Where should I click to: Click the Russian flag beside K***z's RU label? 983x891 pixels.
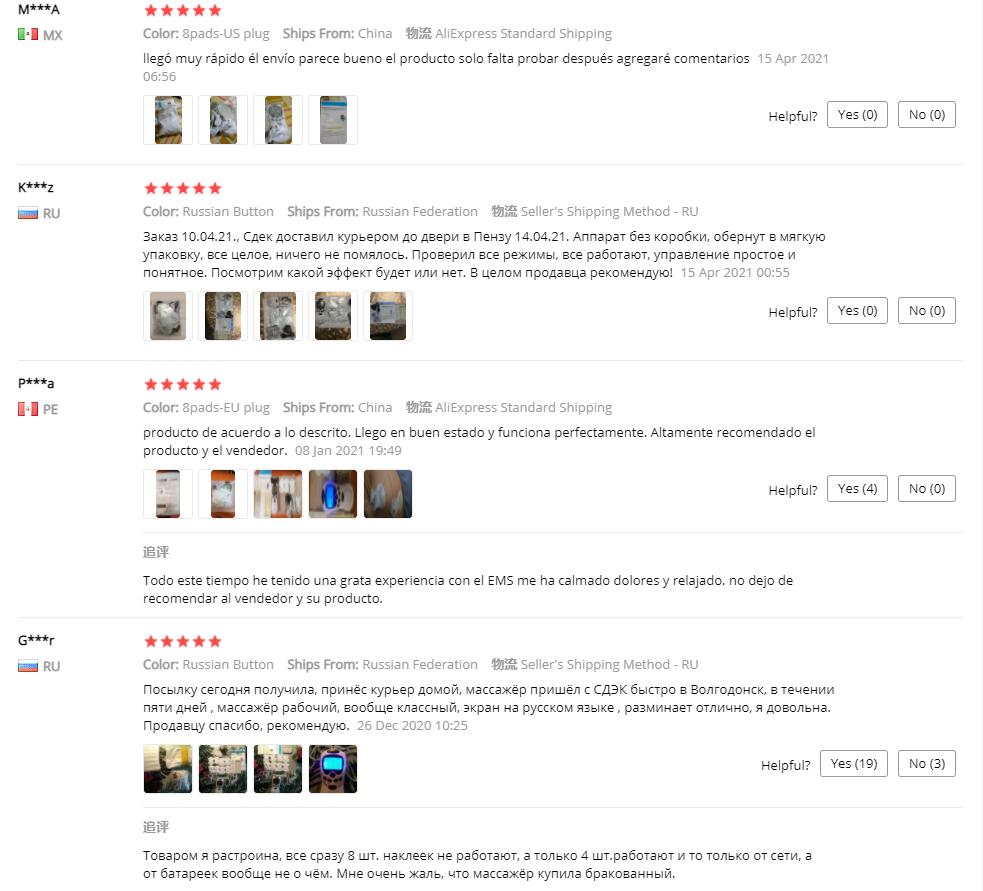point(28,213)
